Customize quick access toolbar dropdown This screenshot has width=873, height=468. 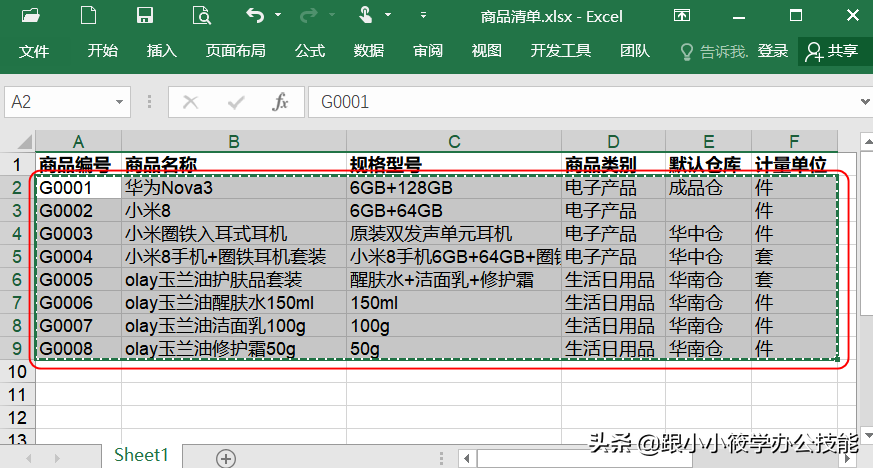(423, 15)
